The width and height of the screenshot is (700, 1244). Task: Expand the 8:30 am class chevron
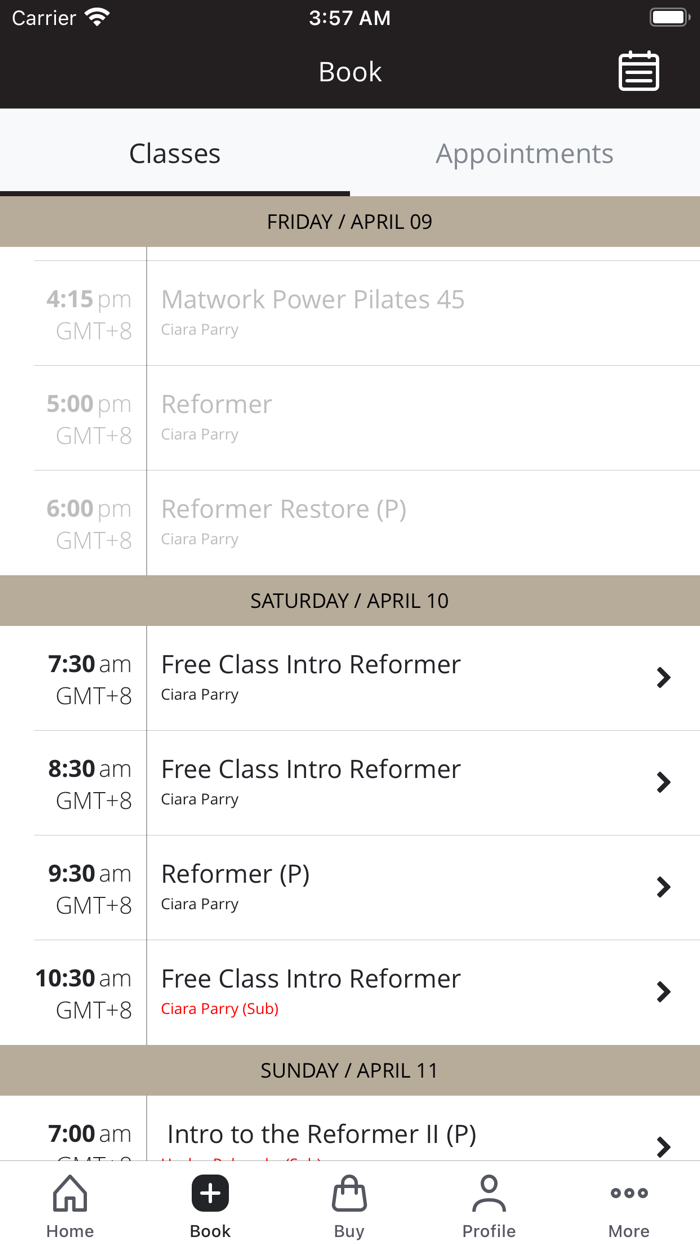[663, 783]
